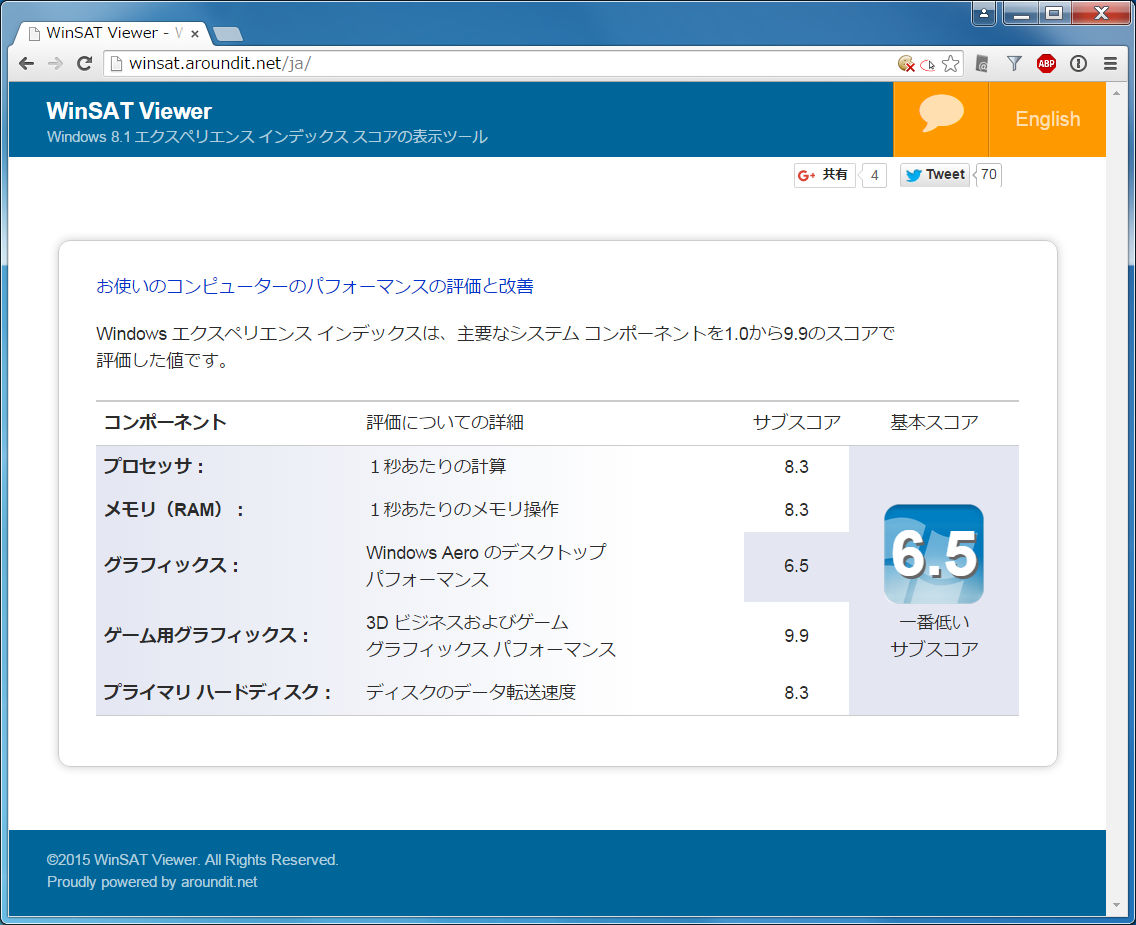1136x925 pixels.
Task: Open the performance evaluation and improvement link
Action: [314, 286]
